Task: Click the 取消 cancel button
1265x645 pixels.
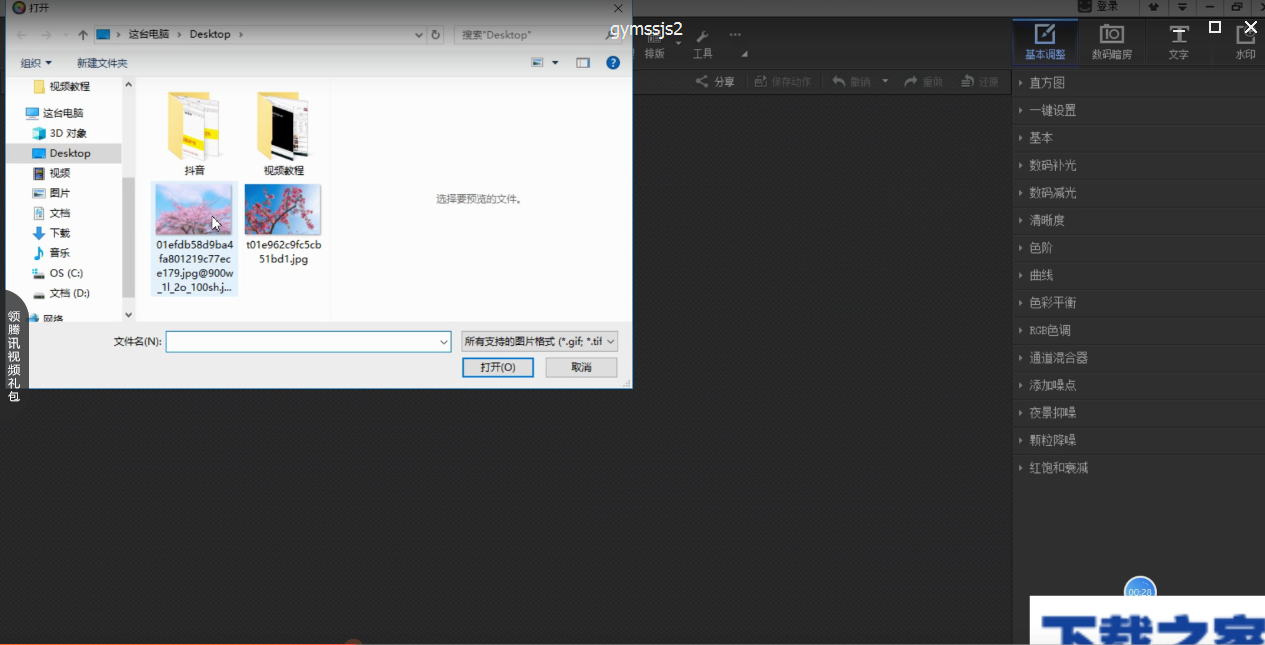Action: pyautogui.click(x=581, y=368)
